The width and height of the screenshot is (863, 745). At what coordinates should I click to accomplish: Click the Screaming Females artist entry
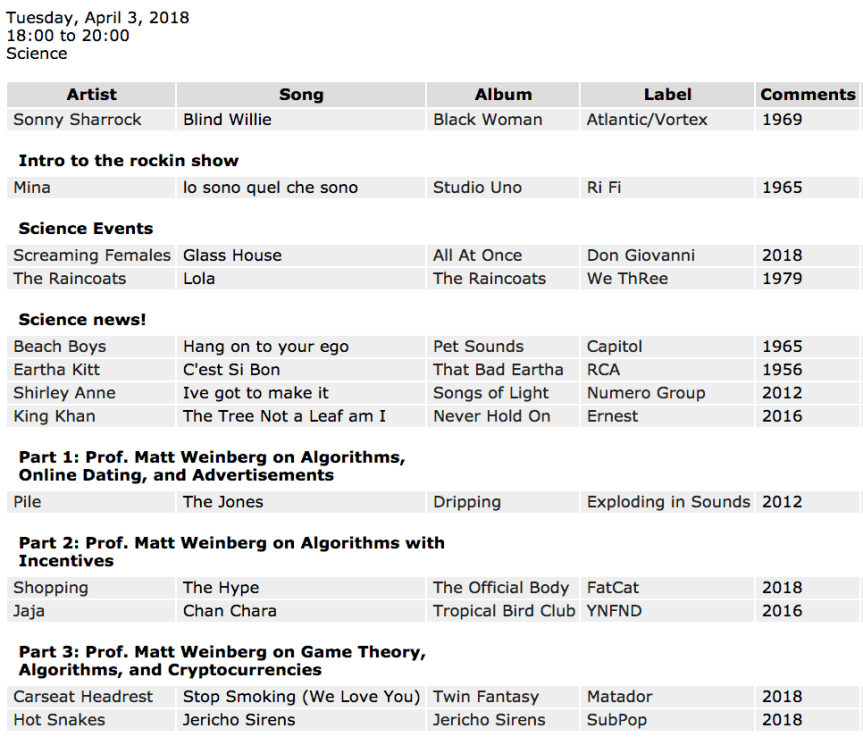tap(92, 255)
